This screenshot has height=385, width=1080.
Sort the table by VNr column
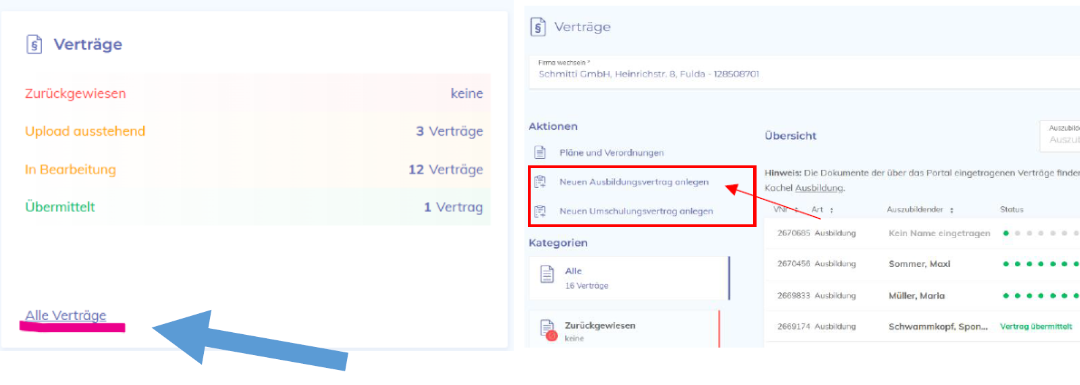(x=786, y=209)
